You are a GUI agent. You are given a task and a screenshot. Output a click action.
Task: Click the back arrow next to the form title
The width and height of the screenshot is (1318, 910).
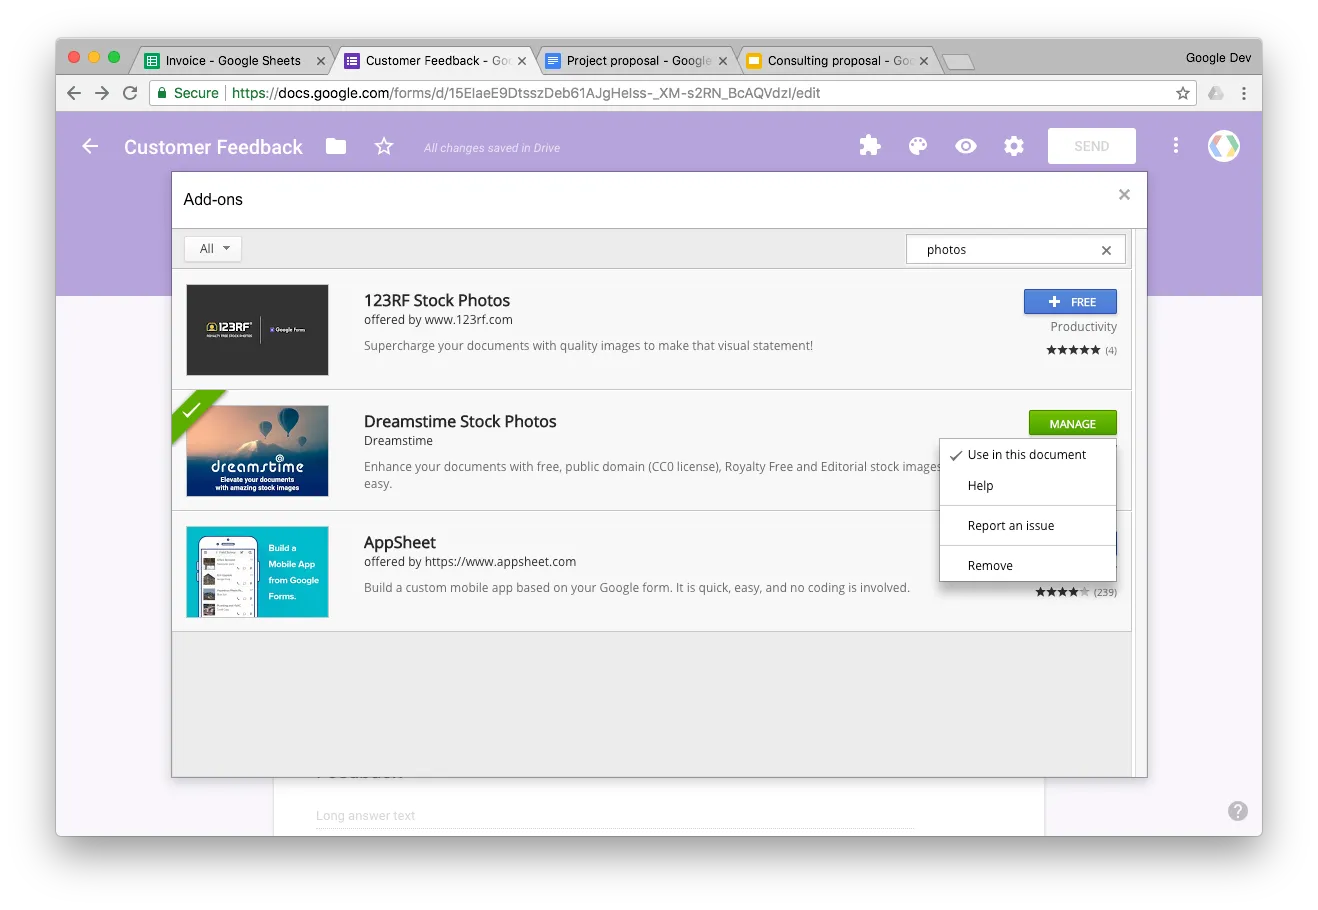(x=89, y=146)
